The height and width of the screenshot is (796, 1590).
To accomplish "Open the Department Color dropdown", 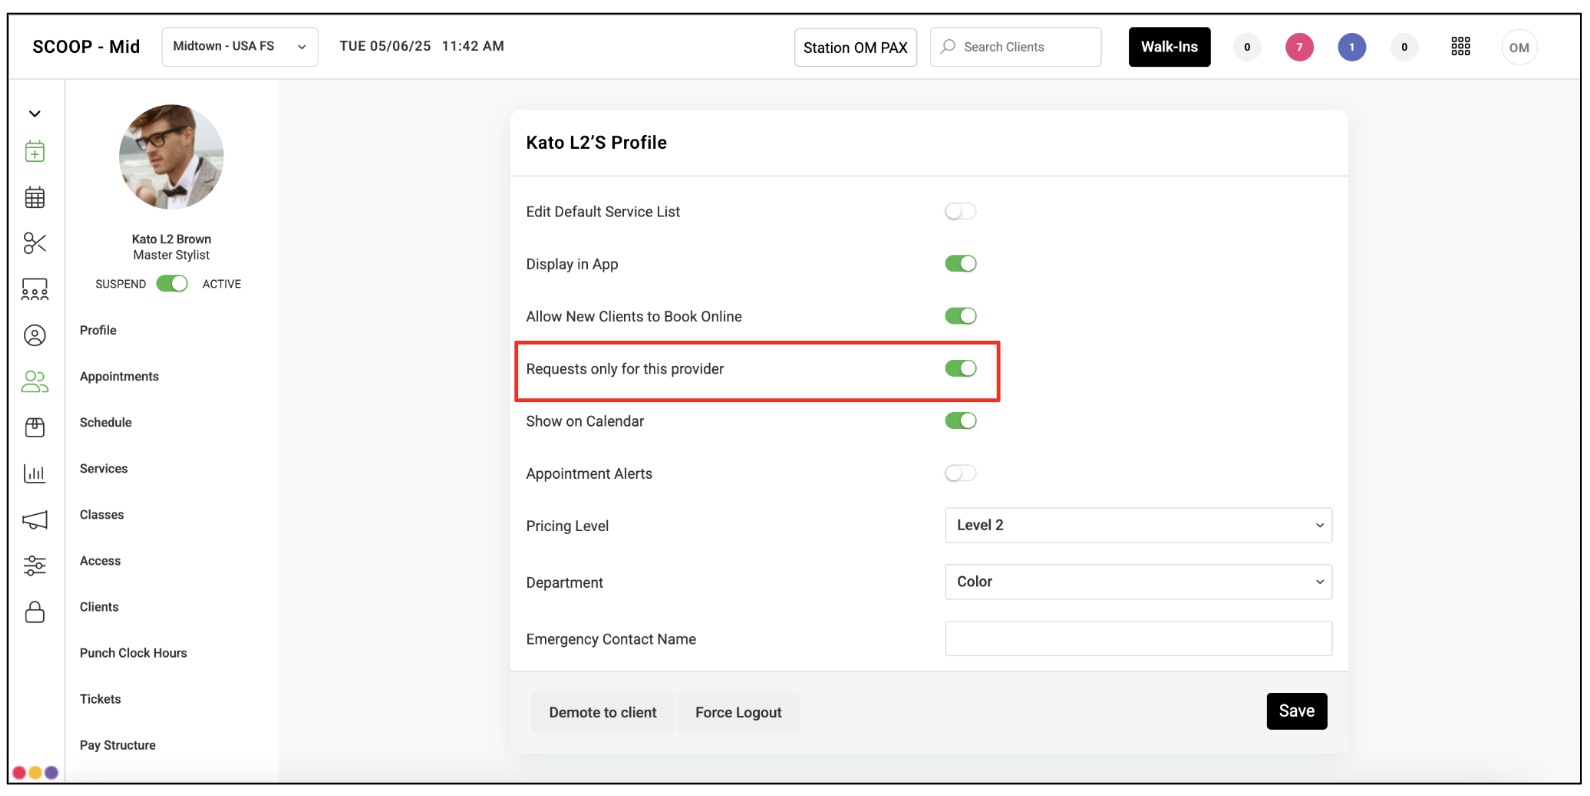I will pyautogui.click(x=1138, y=582).
